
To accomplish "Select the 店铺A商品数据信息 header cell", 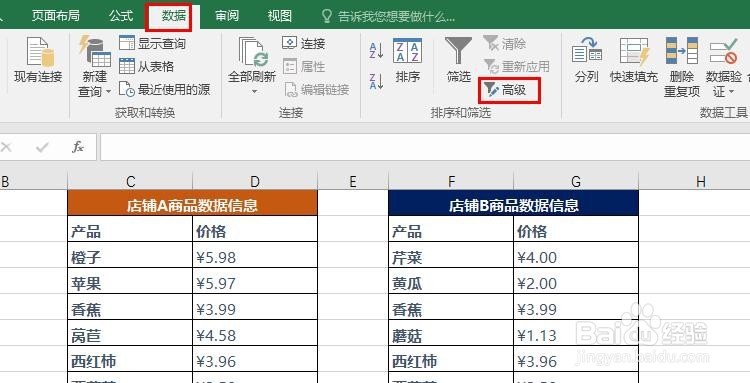I will click(x=192, y=203).
